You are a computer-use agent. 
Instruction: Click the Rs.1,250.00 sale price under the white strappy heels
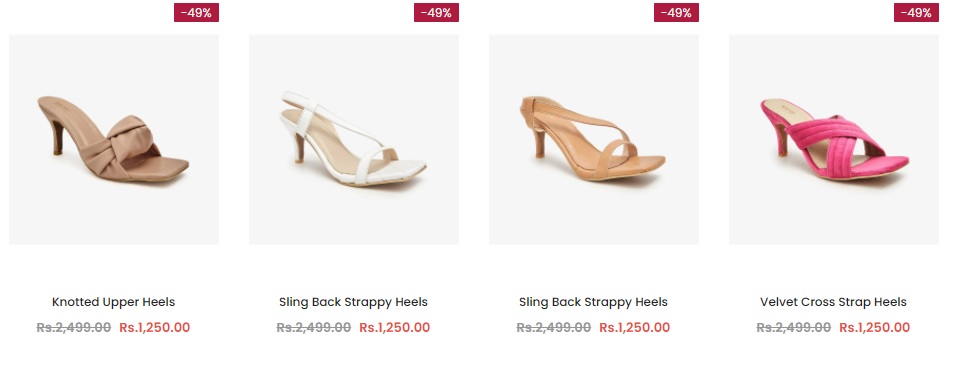click(395, 328)
